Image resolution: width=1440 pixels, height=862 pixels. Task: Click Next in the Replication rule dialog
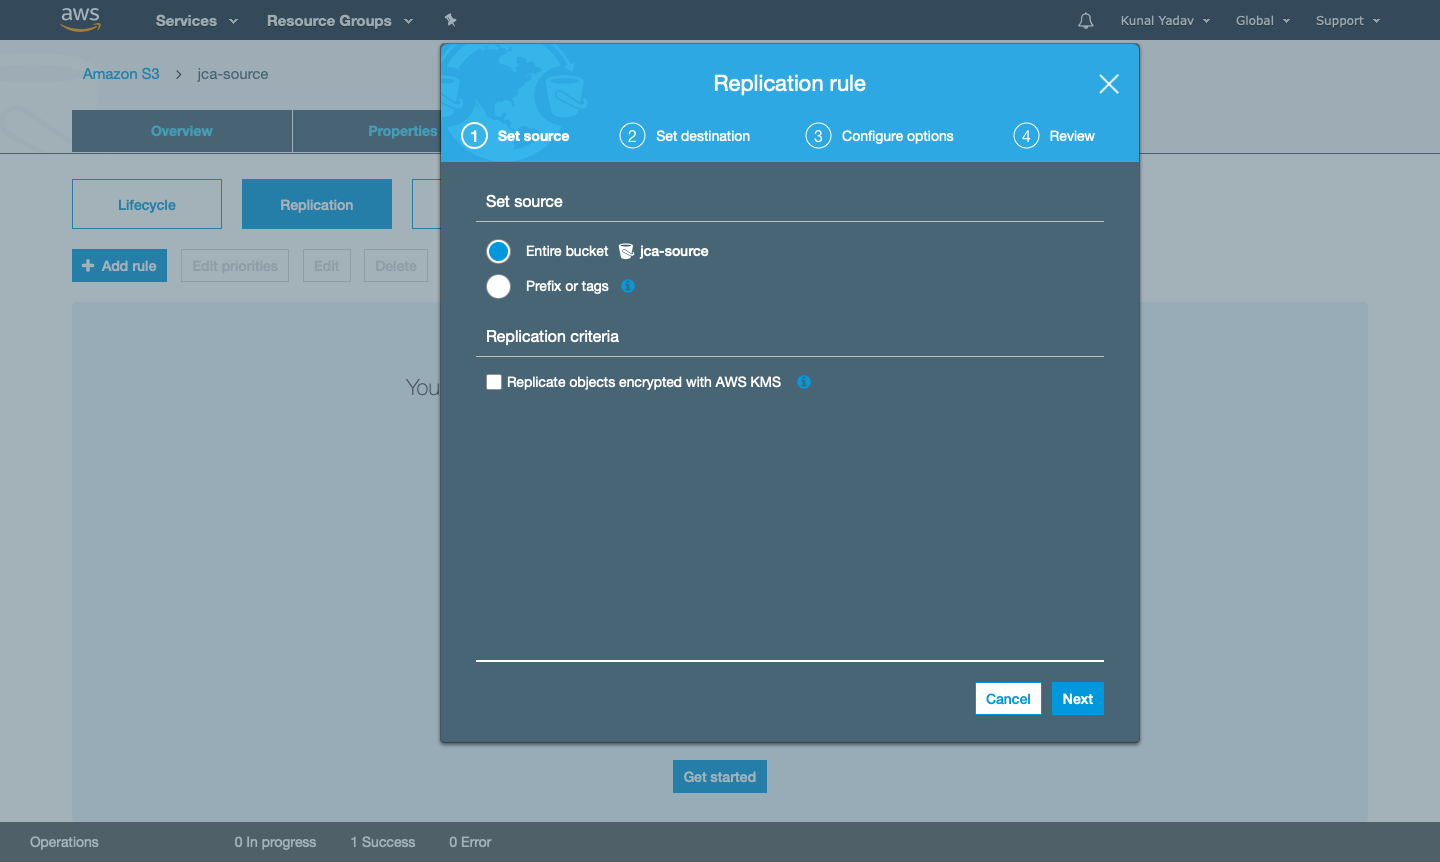point(1078,699)
